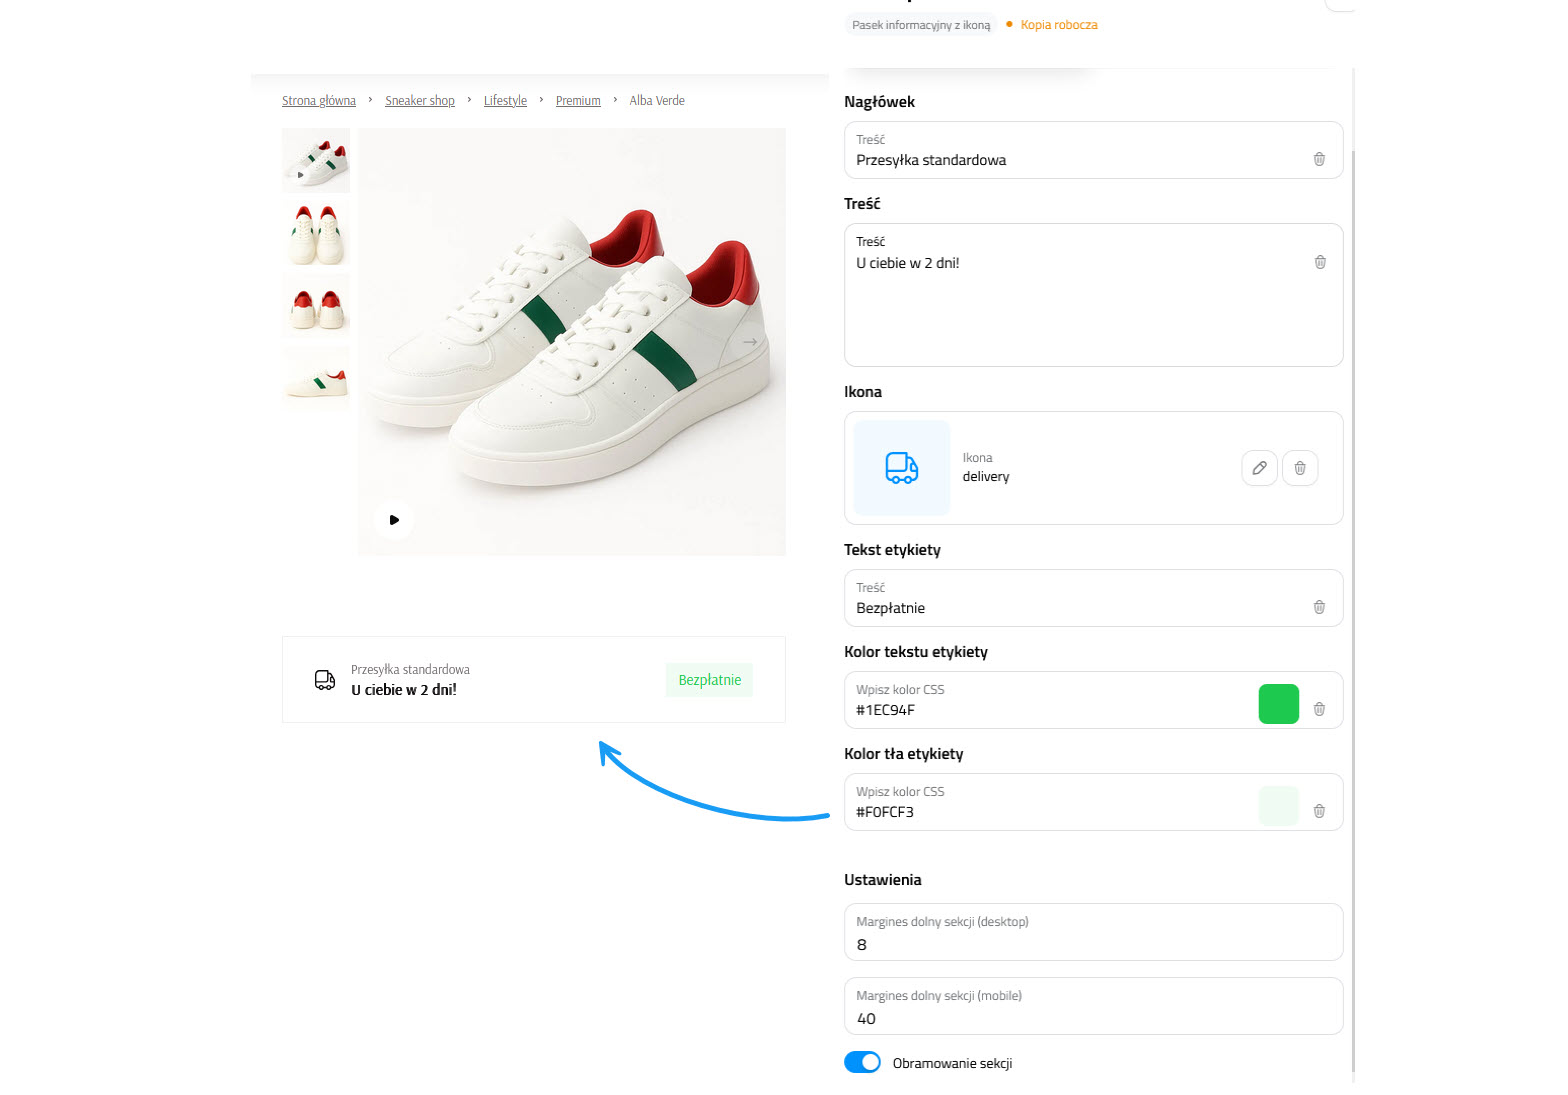The image size is (1568, 1095).
Task: Toggle the Obramowanie sekcji switch
Action: point(862,1062)
